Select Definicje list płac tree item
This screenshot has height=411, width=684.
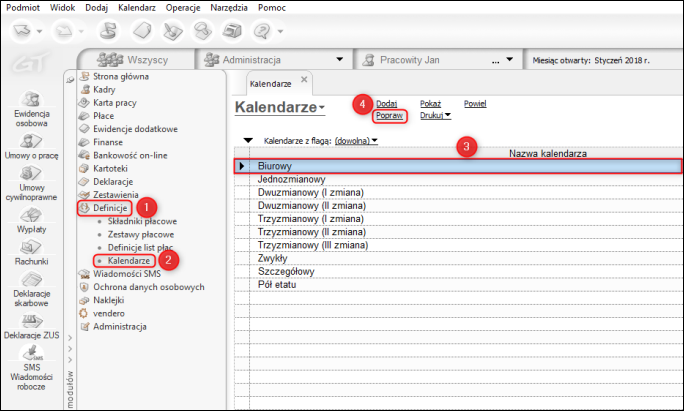(x=140, y=247)
